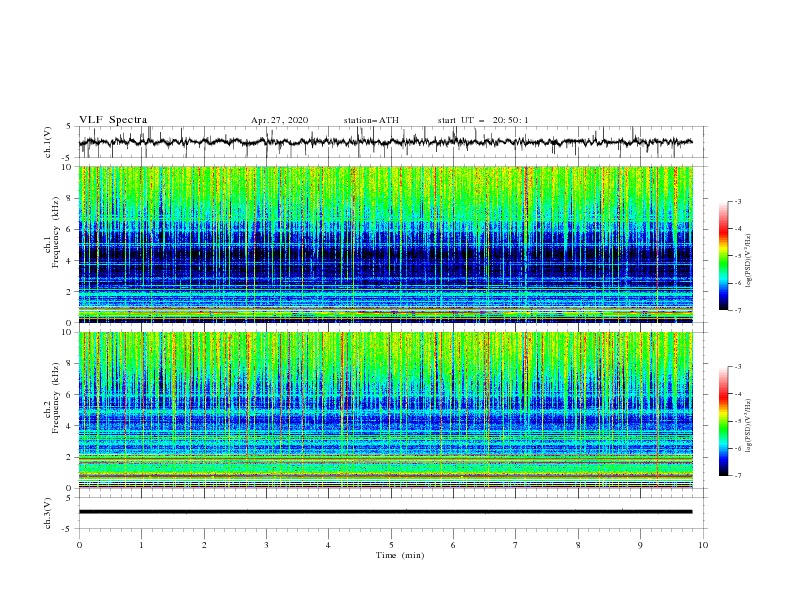Click time axis tick label "5"

[x=391, y=545]
